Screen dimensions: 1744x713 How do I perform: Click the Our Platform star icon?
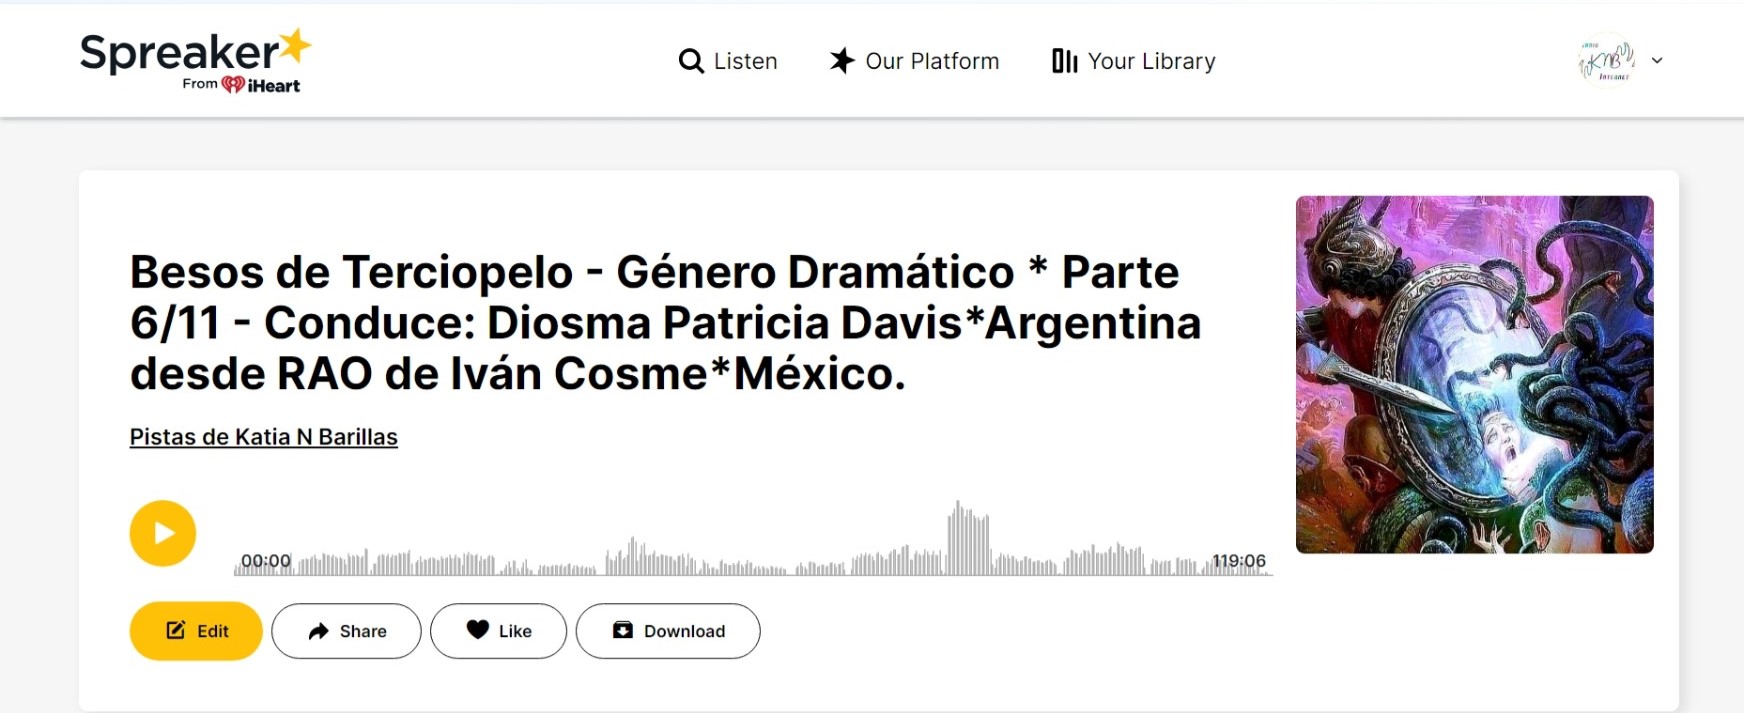842,61
